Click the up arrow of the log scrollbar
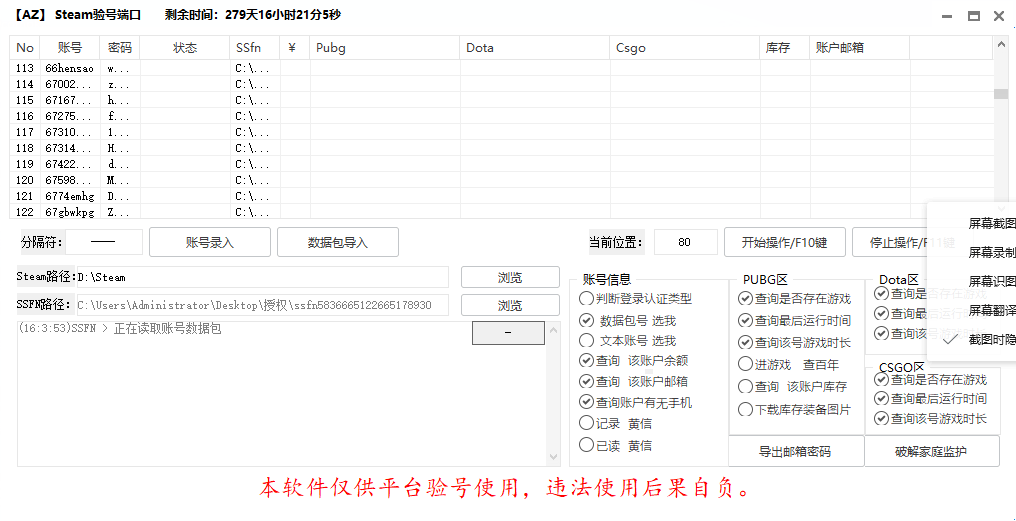This screenshot has width=1016, height=521. pos(554,331)
